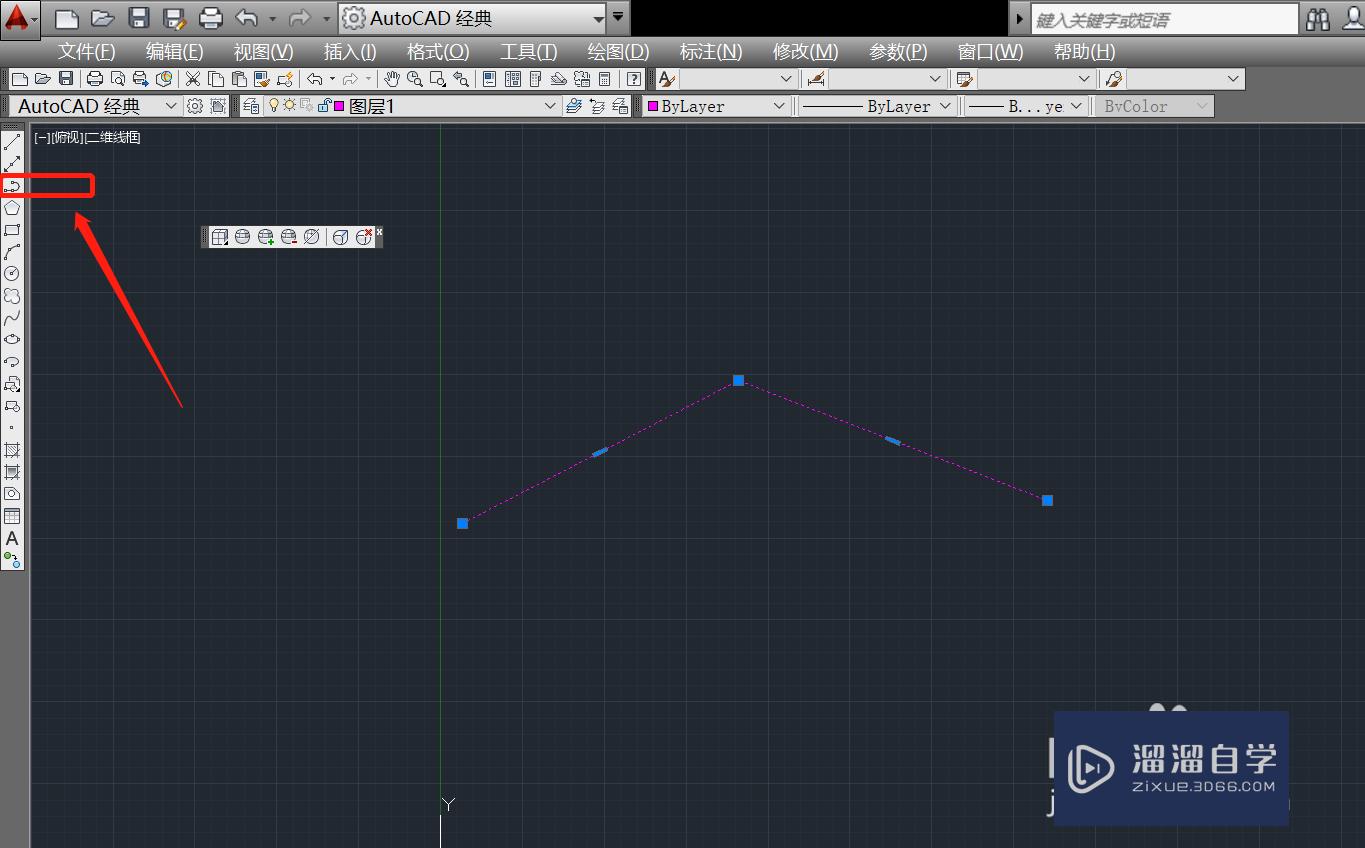The height and width of the screenshot is (848, 1365).
Task: Click the [俯视] view control label
Action: 67,137
